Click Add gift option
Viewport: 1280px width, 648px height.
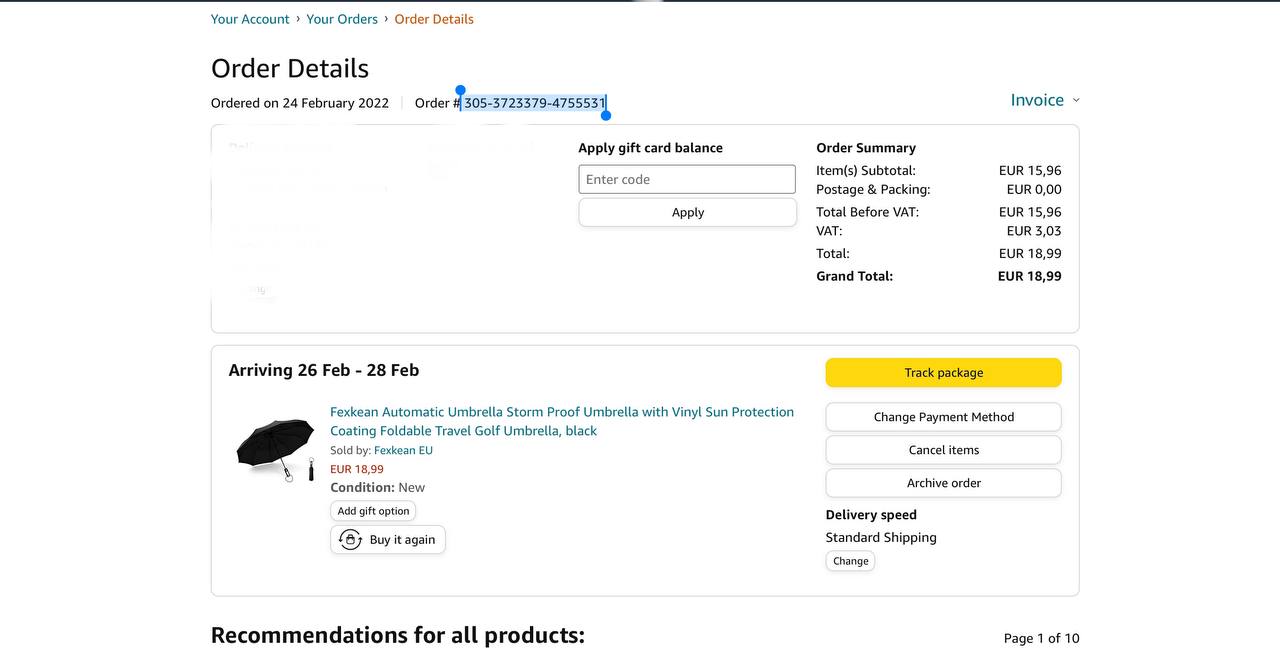[x=373, y=511]
